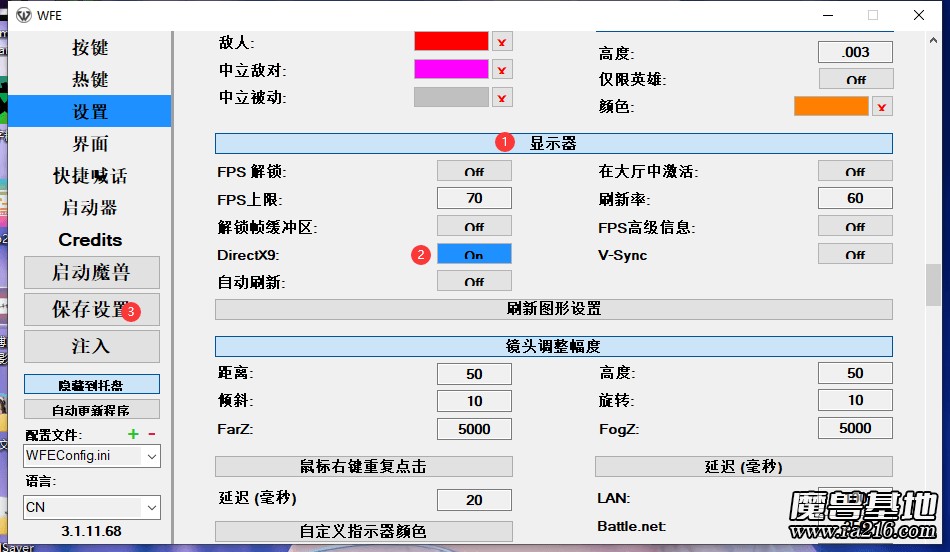
Task: Switch to the 热键 section
Action: pos(90,80)
